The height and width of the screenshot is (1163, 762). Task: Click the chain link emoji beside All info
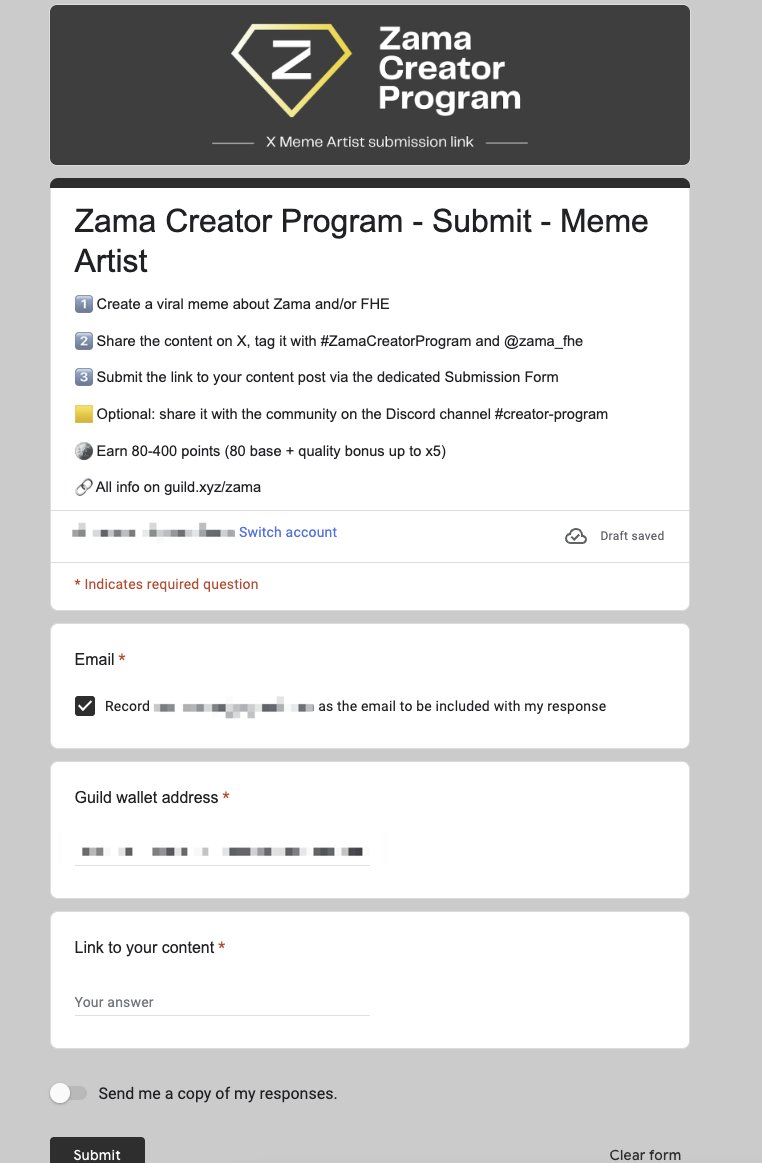point(83,487)
